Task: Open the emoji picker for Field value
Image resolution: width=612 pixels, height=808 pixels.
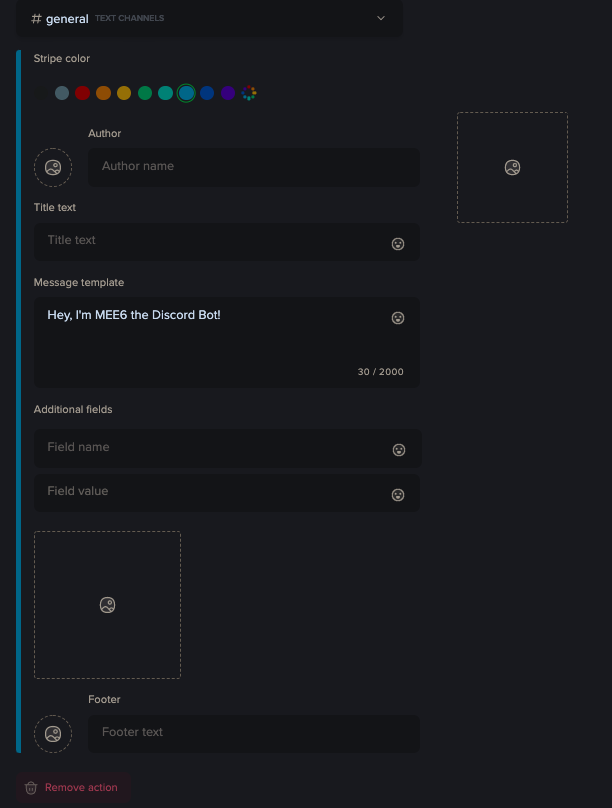Action: click(398, 494)
